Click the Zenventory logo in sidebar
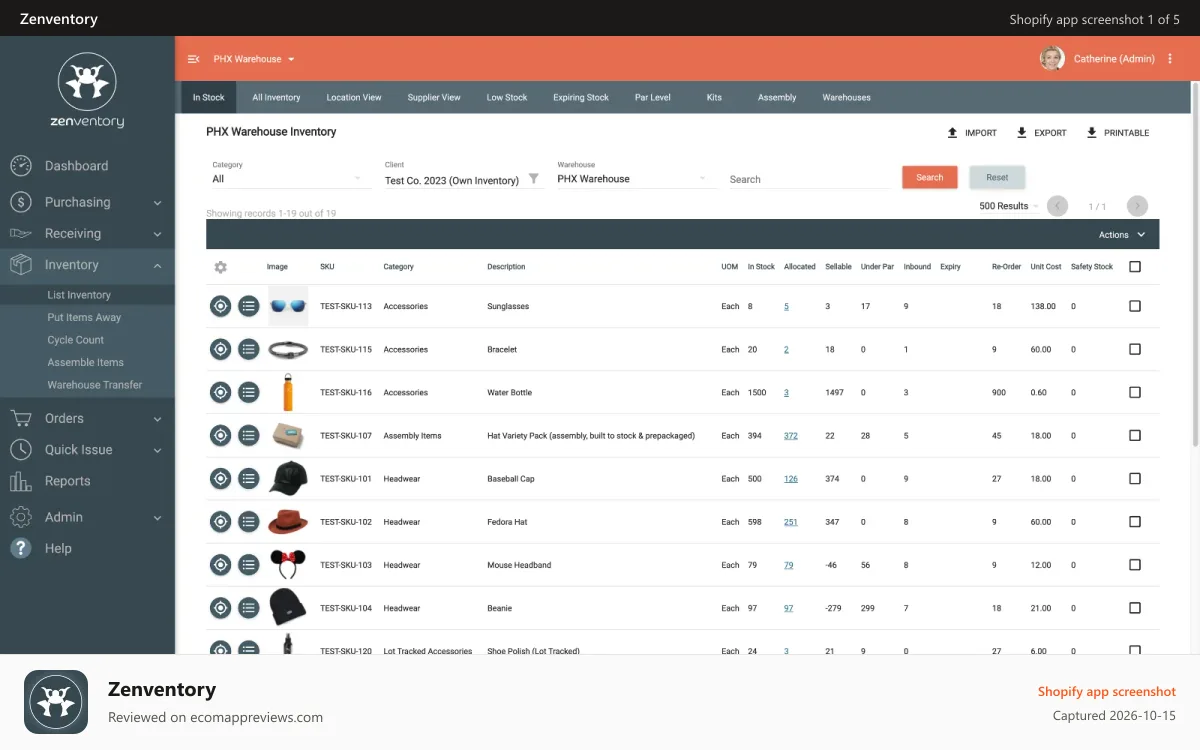This screenshot has height=750, width=1200. point(87,90)
